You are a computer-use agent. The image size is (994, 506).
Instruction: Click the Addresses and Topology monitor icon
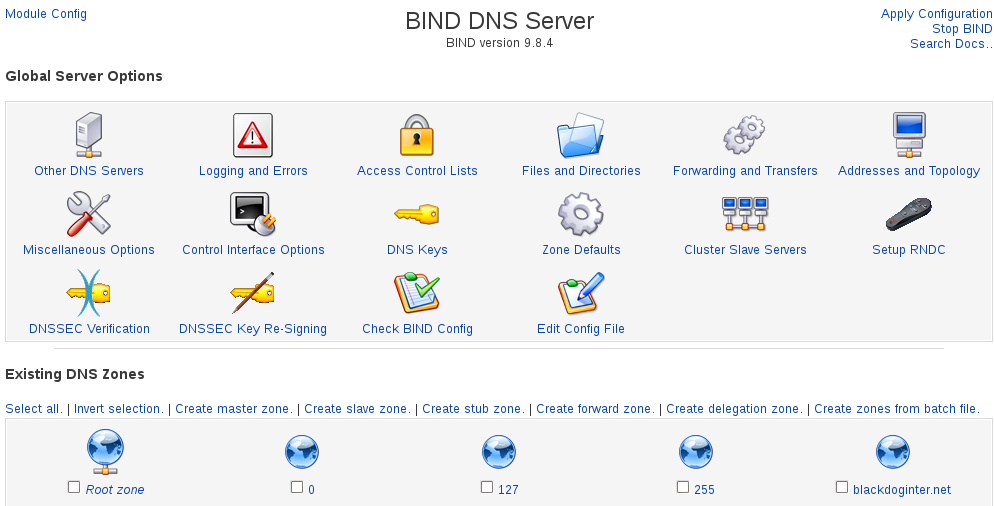[x=909, y=135]
